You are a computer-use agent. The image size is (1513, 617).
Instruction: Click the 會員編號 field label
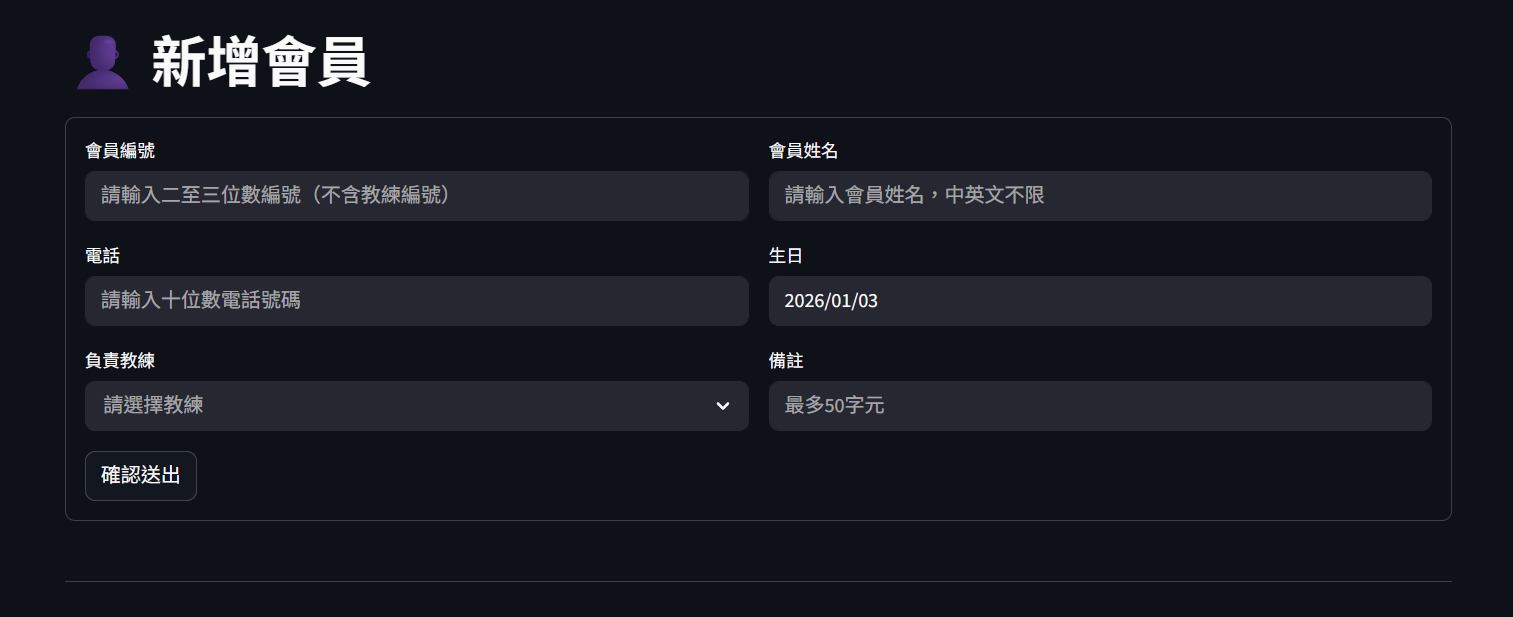pos(120,151)
